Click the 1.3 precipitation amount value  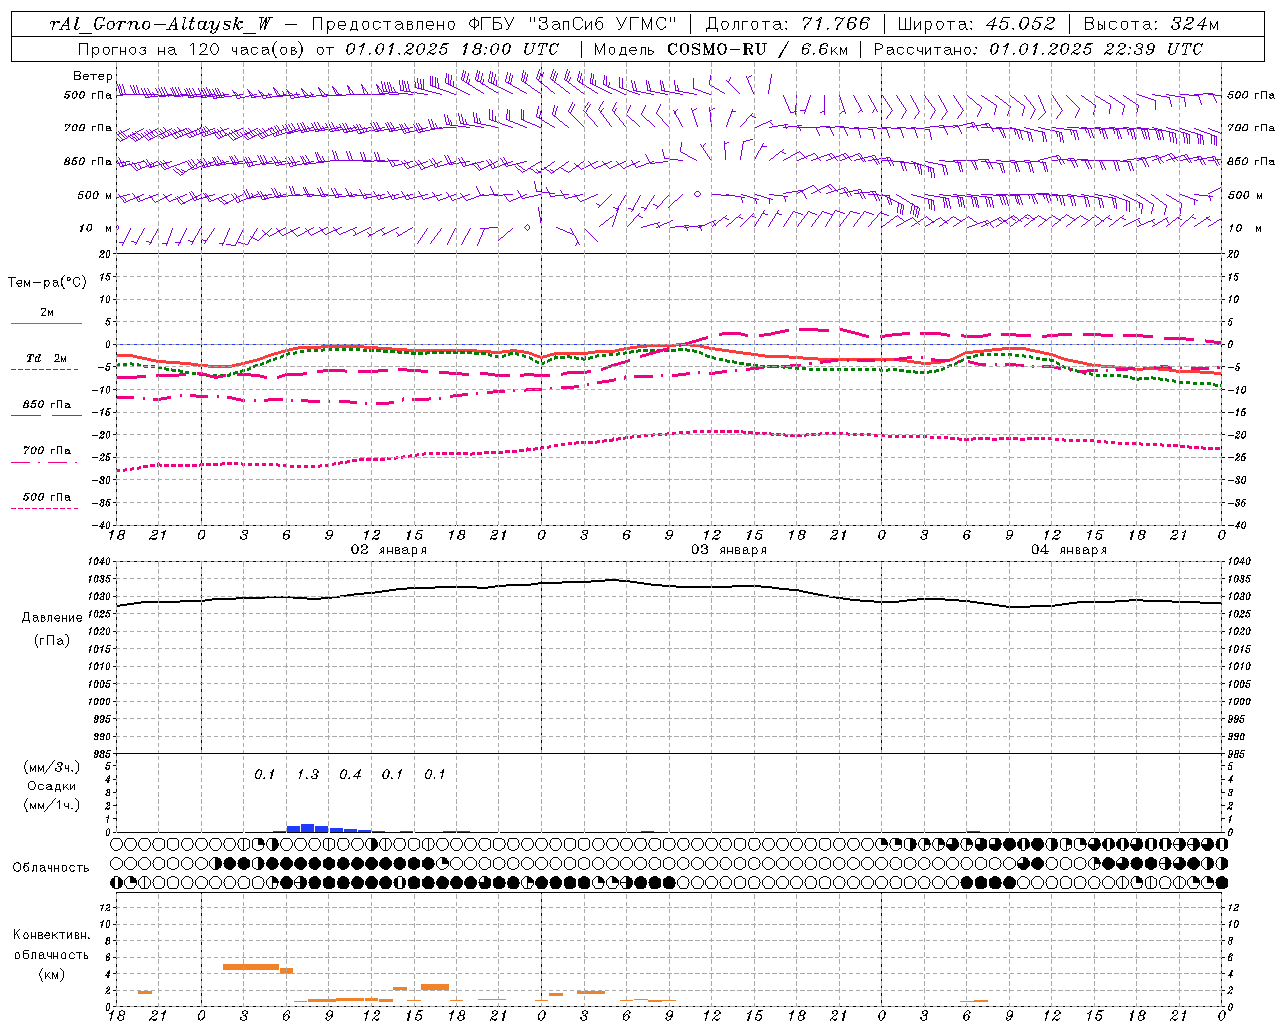pos(308,775)
